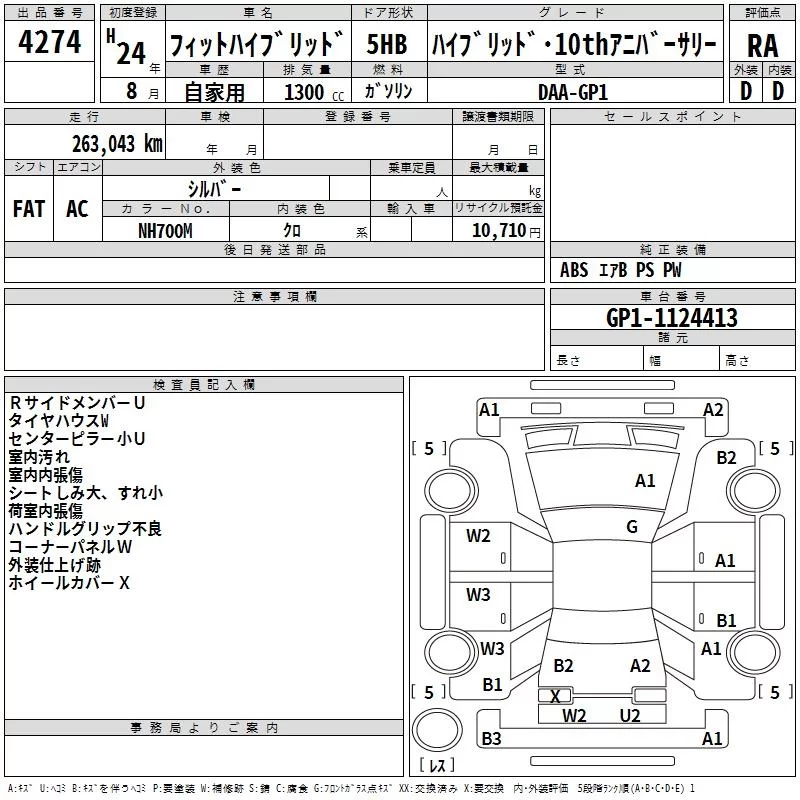Image resolution: width=800 pixels, height=800 pixels.
Task: Click the spare tire circle icon
Action: pyautogui.click(x=437, y=730)
